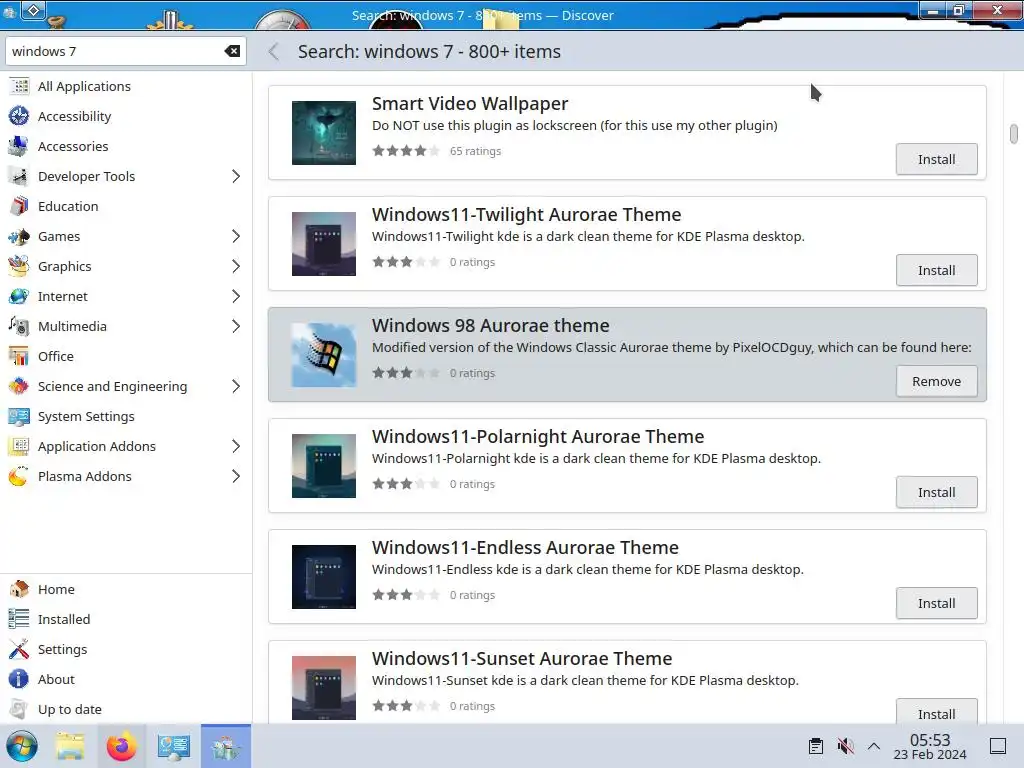
Task: Open the window menu icon in titlebar
Action: [x=34, y=10]
